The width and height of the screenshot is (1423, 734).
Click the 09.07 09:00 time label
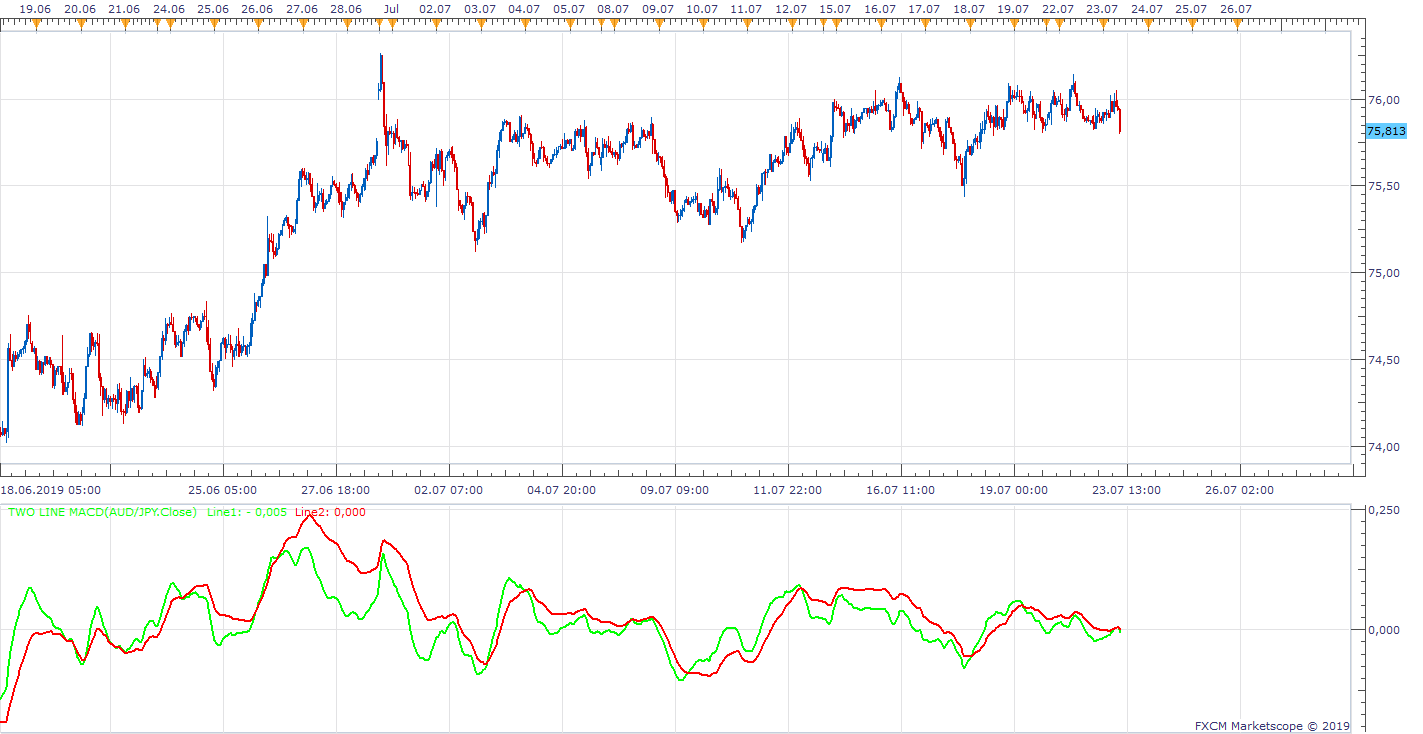coord(675,490)
